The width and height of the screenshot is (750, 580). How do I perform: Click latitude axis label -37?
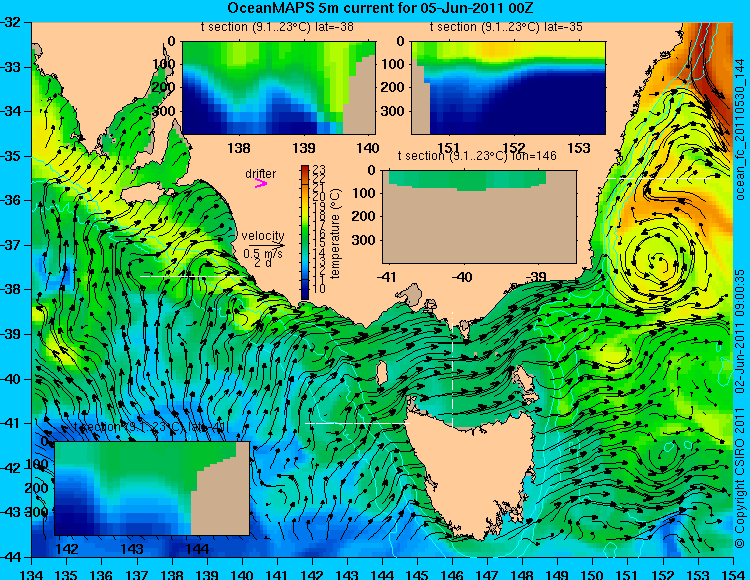tap(10, 245)
